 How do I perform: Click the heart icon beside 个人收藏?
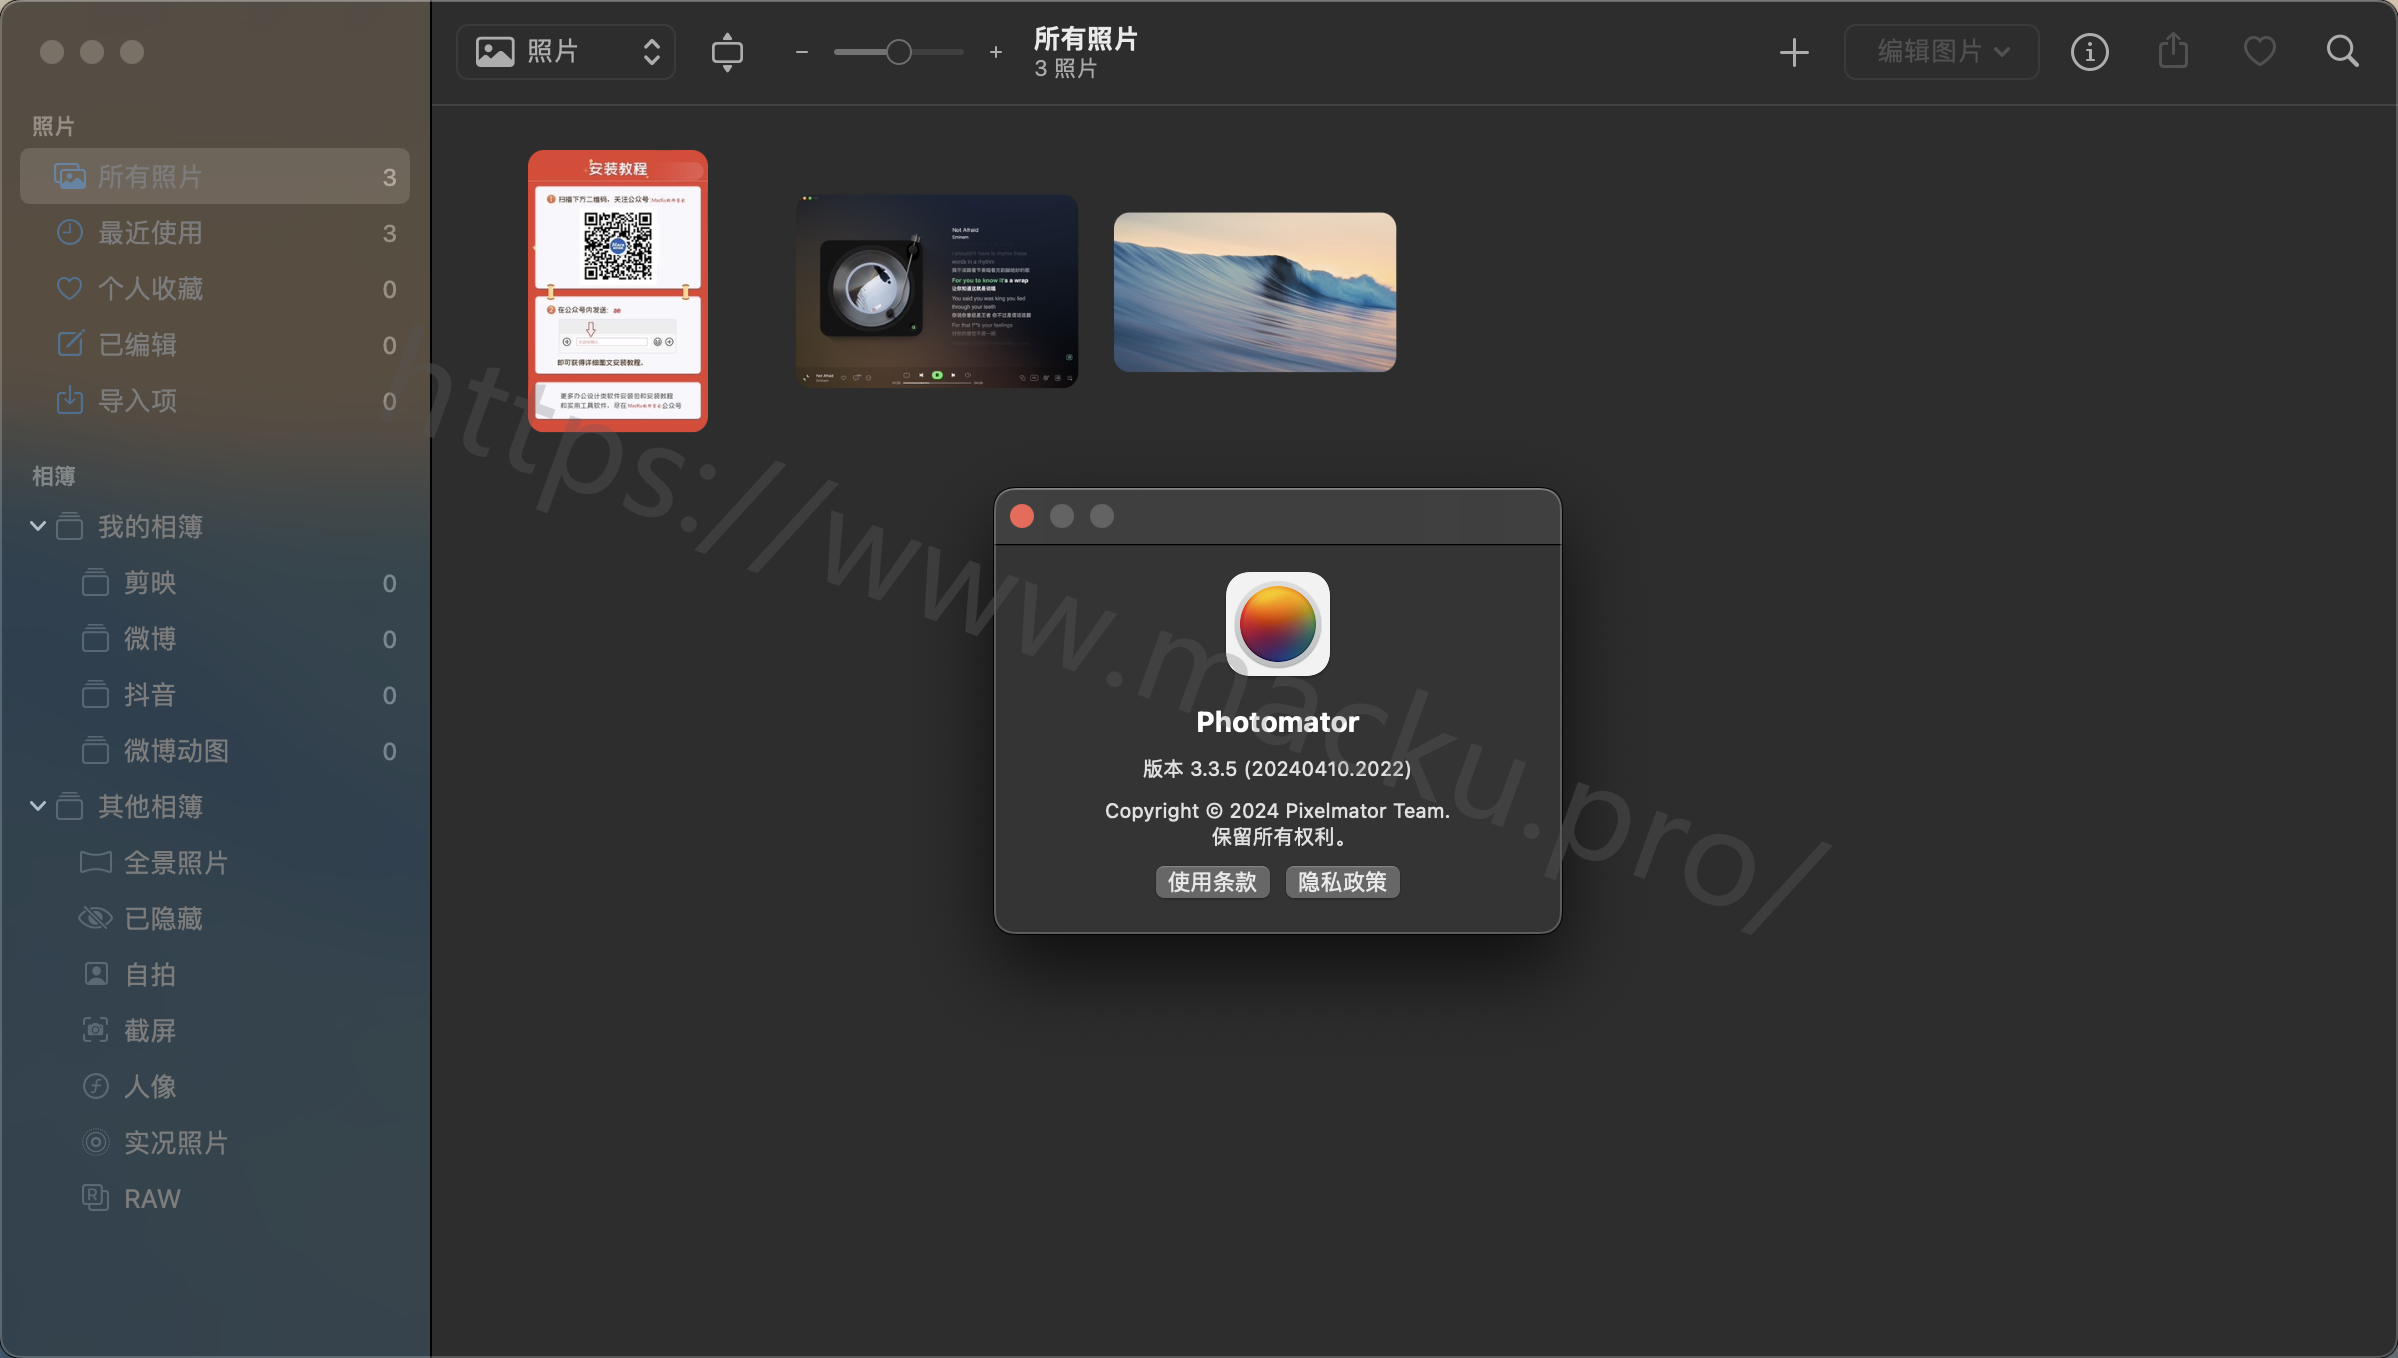tap(69, 288)
